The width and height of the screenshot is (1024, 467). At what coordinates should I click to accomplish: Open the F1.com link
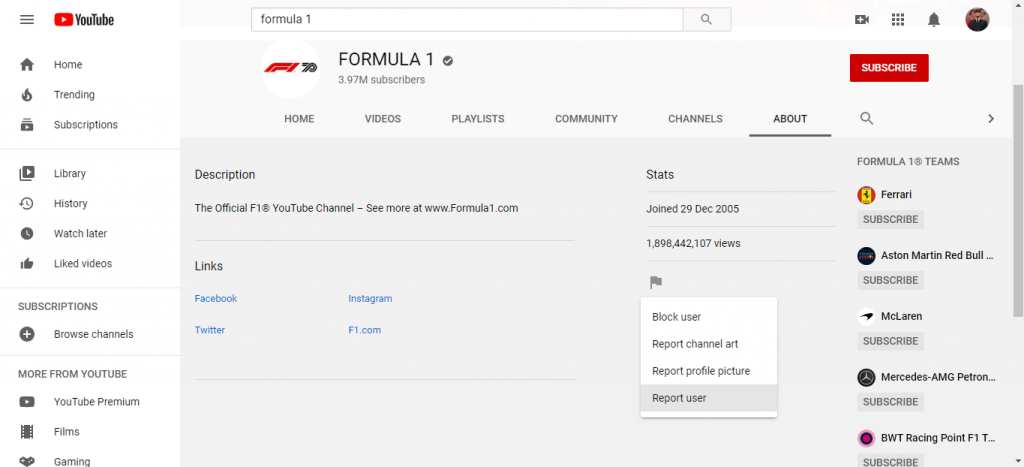[x=364, y=330]
